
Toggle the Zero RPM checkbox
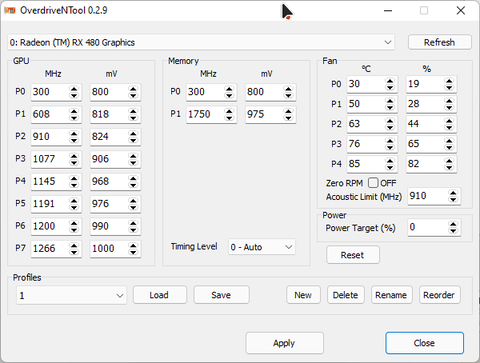click(x=373, y=183)
